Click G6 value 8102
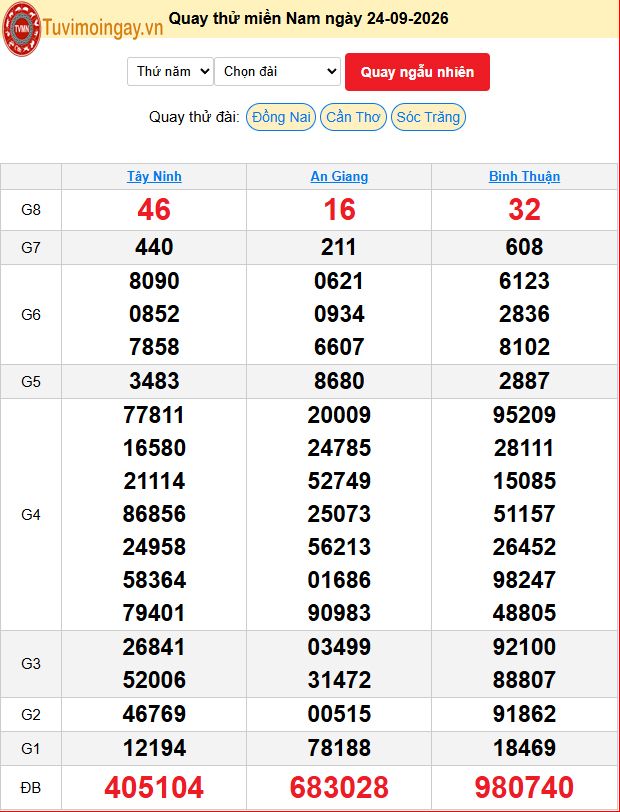 click(x=524, y=347)
